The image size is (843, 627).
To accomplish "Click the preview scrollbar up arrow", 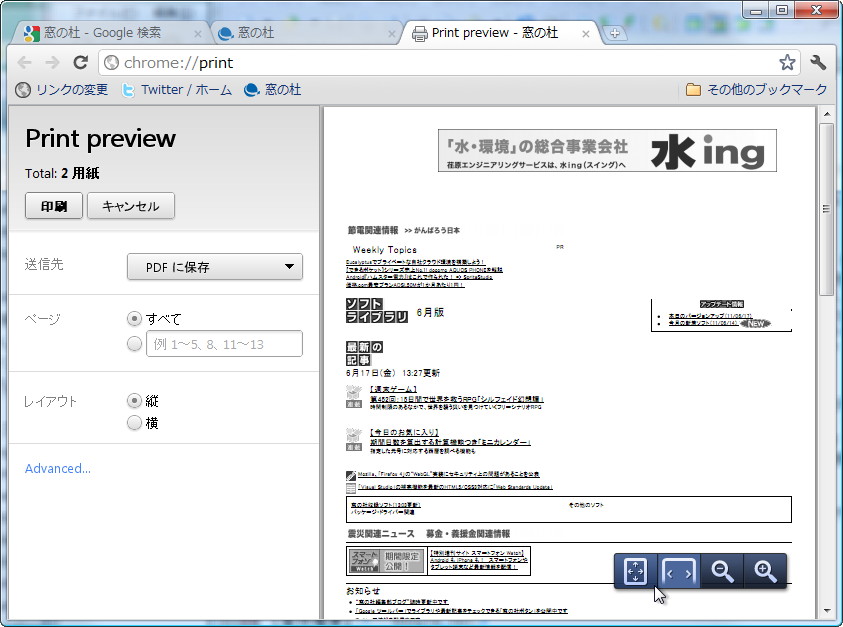I will click(826, 113).
